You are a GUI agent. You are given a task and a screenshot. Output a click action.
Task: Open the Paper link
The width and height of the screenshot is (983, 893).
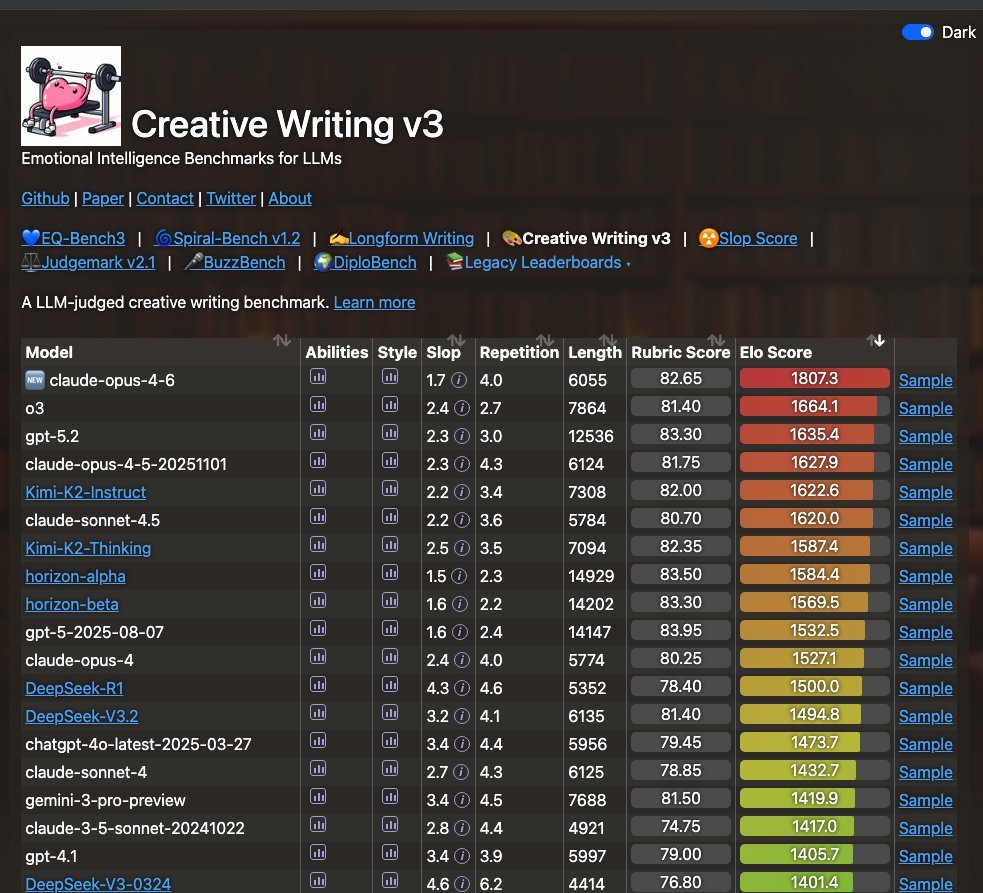[103, 198]
